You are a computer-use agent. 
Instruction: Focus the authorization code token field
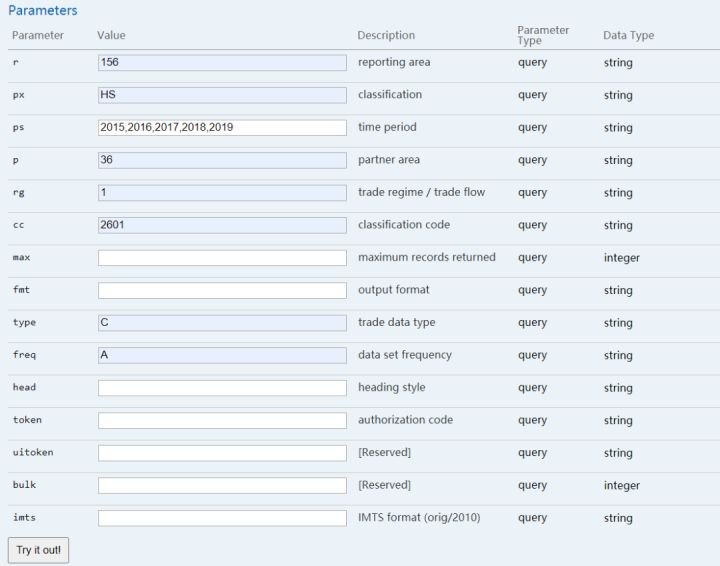(x=222, y=420)
